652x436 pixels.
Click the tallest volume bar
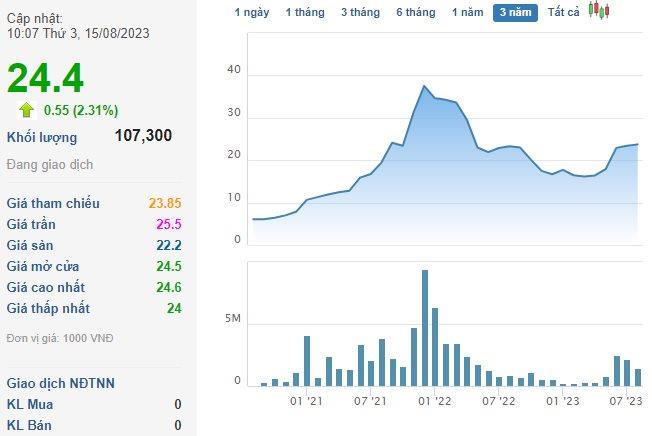tap(425, 328)
